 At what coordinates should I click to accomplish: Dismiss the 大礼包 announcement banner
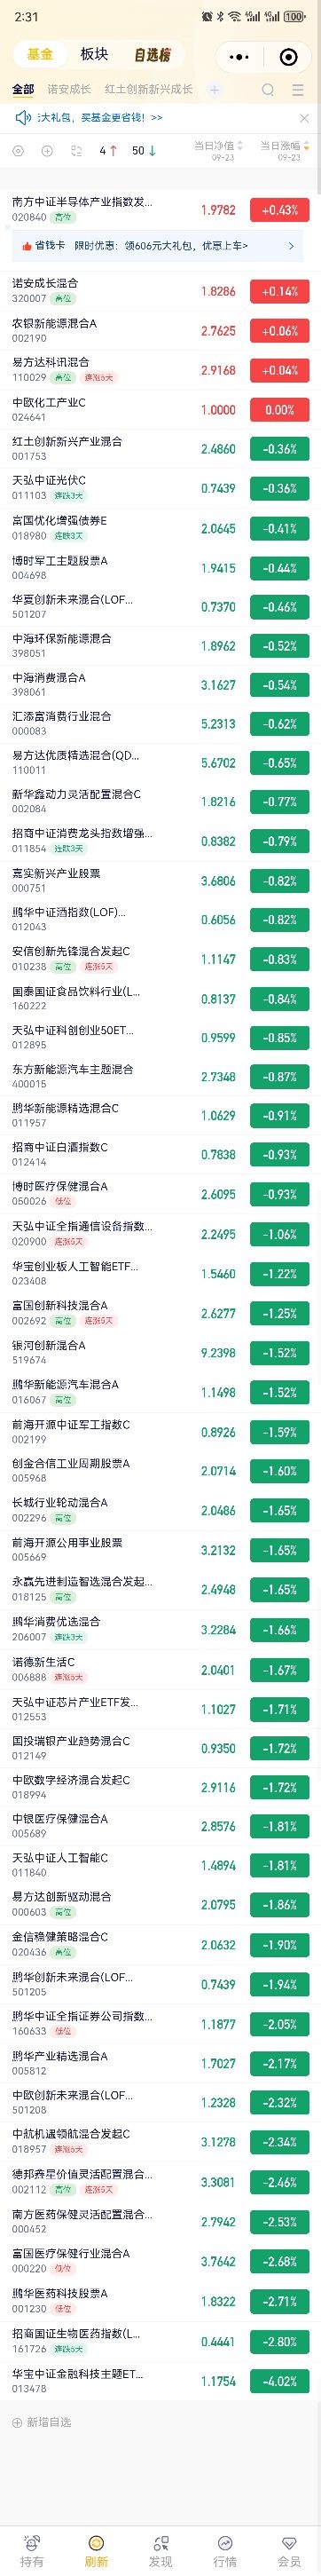(x=304, y=118)
